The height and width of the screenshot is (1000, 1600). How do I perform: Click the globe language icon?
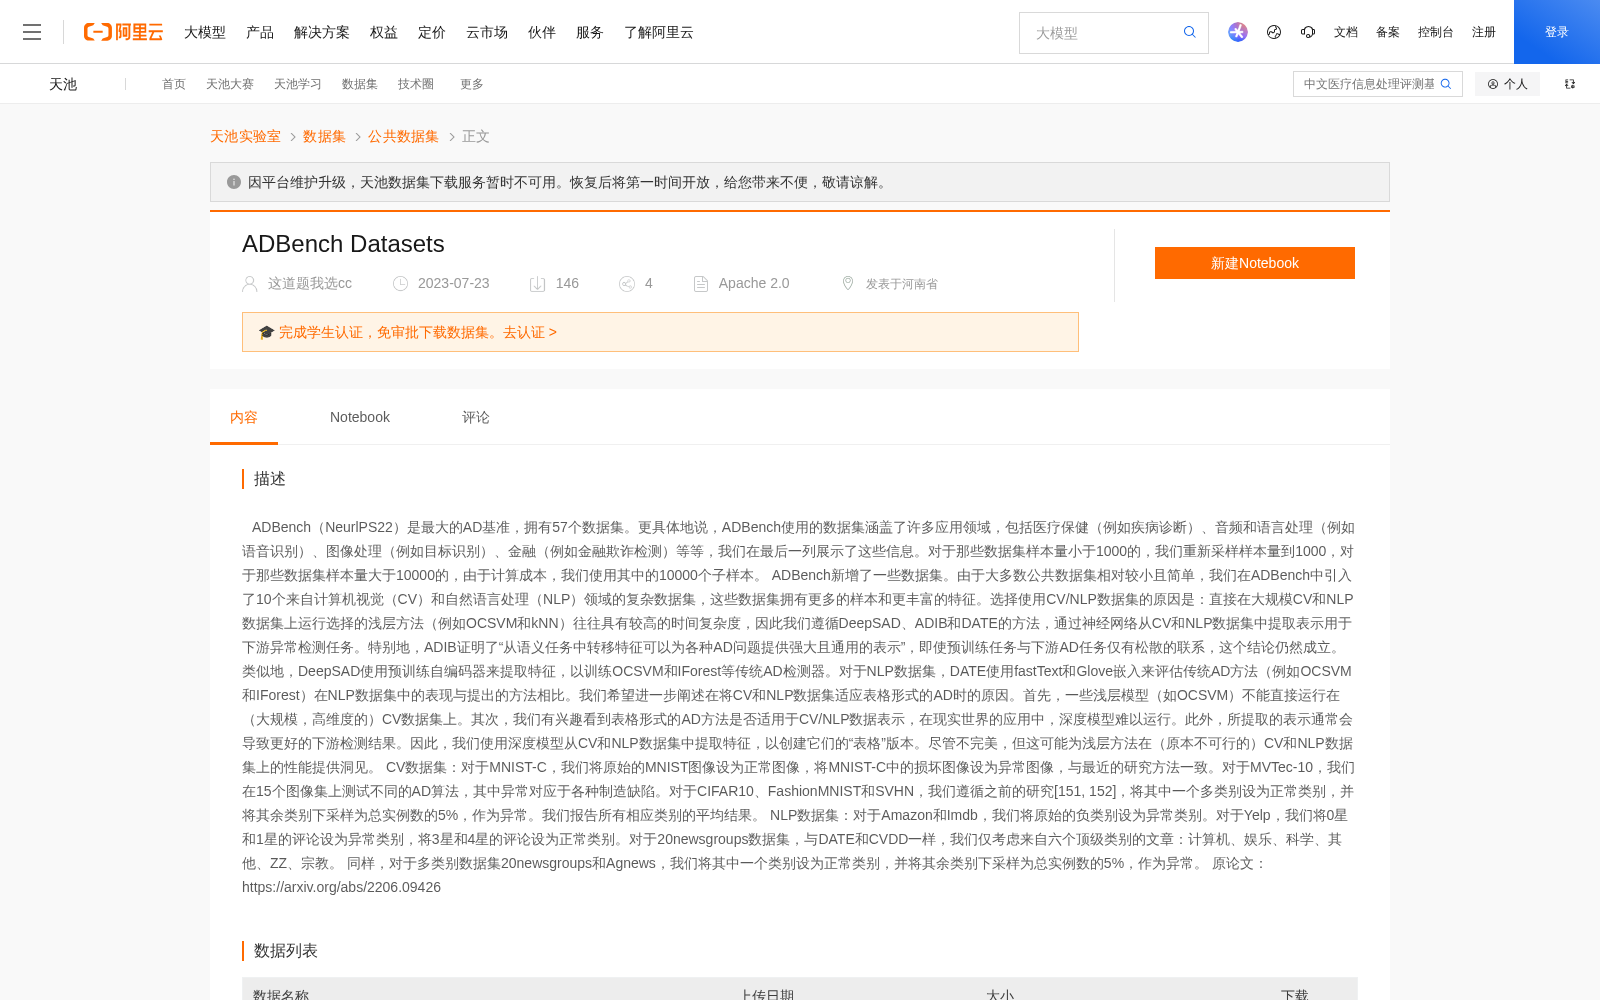(1274, 32)
